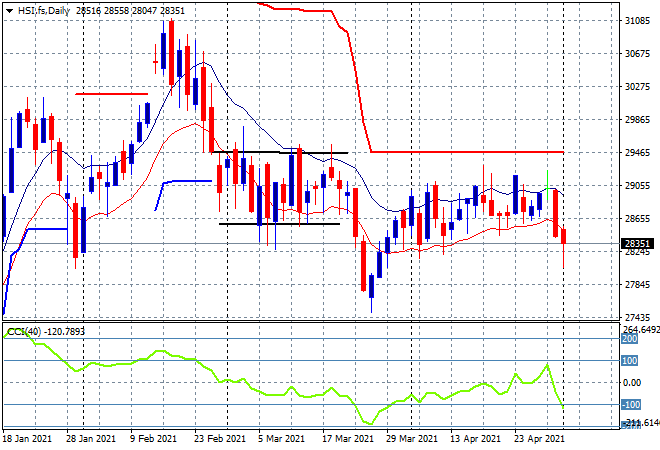Click the 31085 price axis label
The height and width of the screenshot is (450, 660).
[637, 21]
